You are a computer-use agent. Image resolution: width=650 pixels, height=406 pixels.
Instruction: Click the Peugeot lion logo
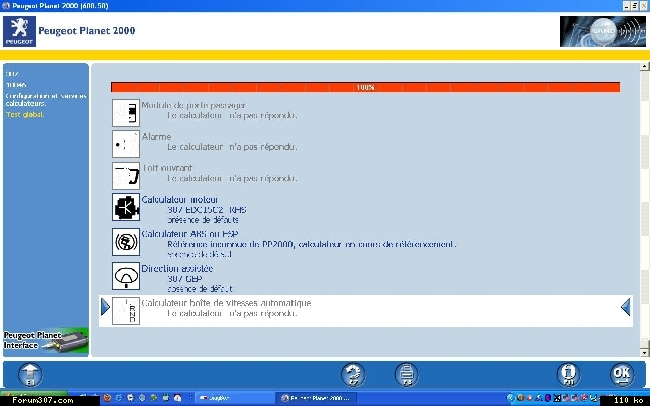pyautogui.click(x=19, y=31)
